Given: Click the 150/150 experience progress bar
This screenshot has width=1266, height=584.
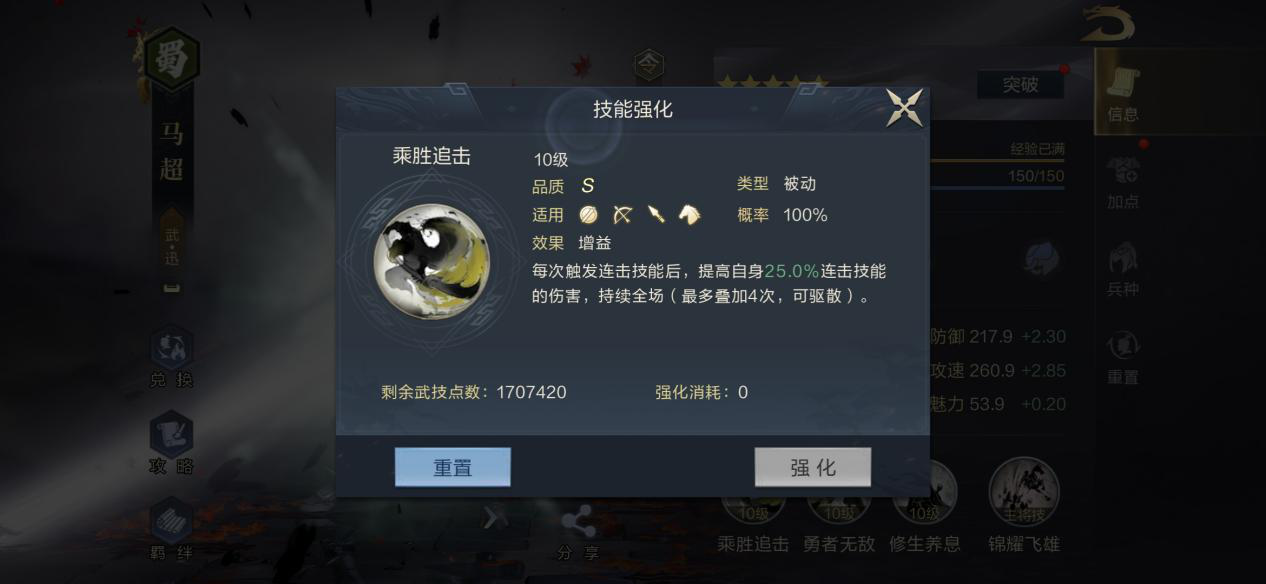Looking at the screenshot, I should [x=997, y=177].
